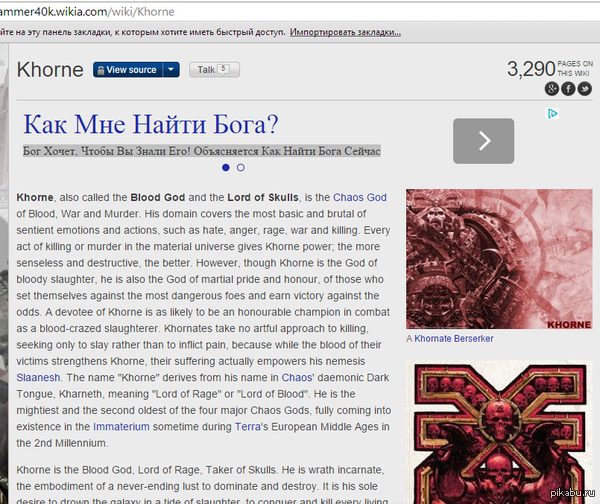Select the second ad carousel dot

[241, 167]
